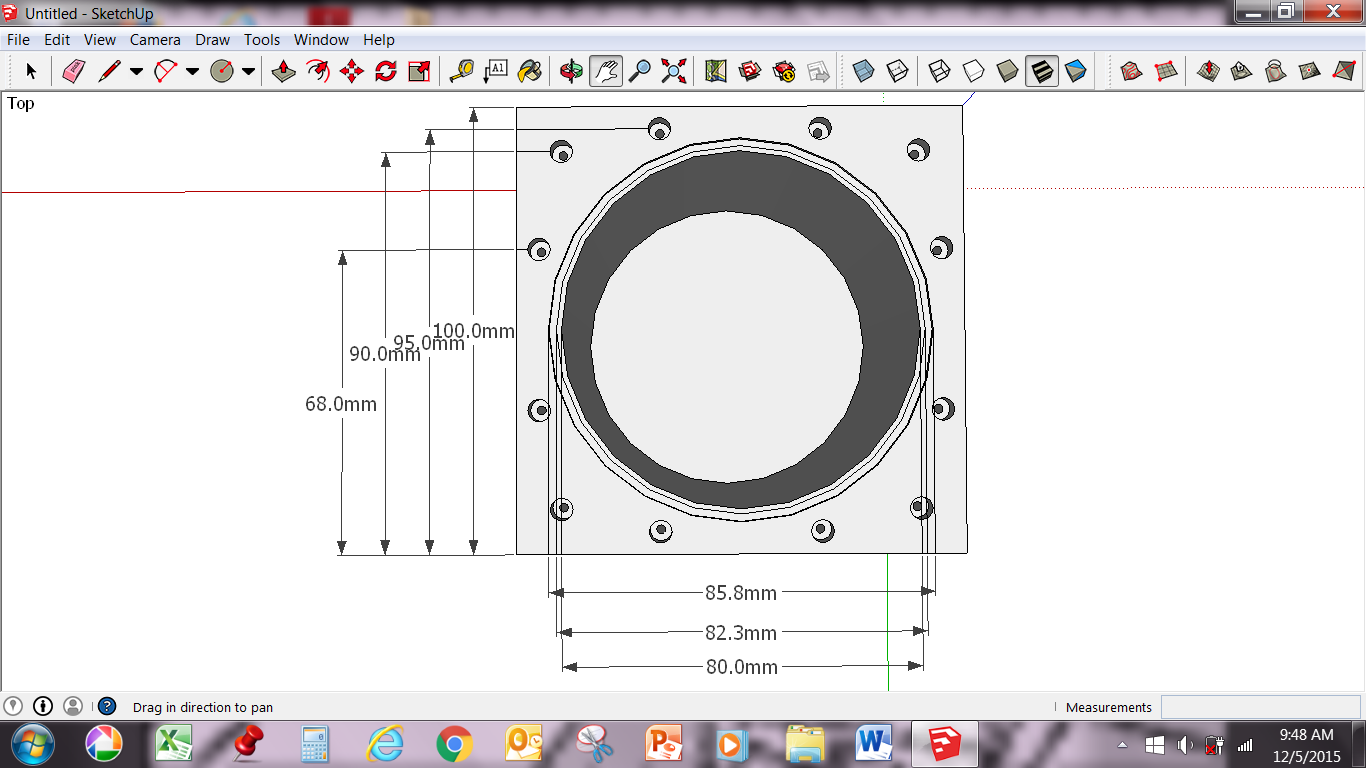Choose the Tape Measure tool
1366x768 pixels.
[462, 71]
